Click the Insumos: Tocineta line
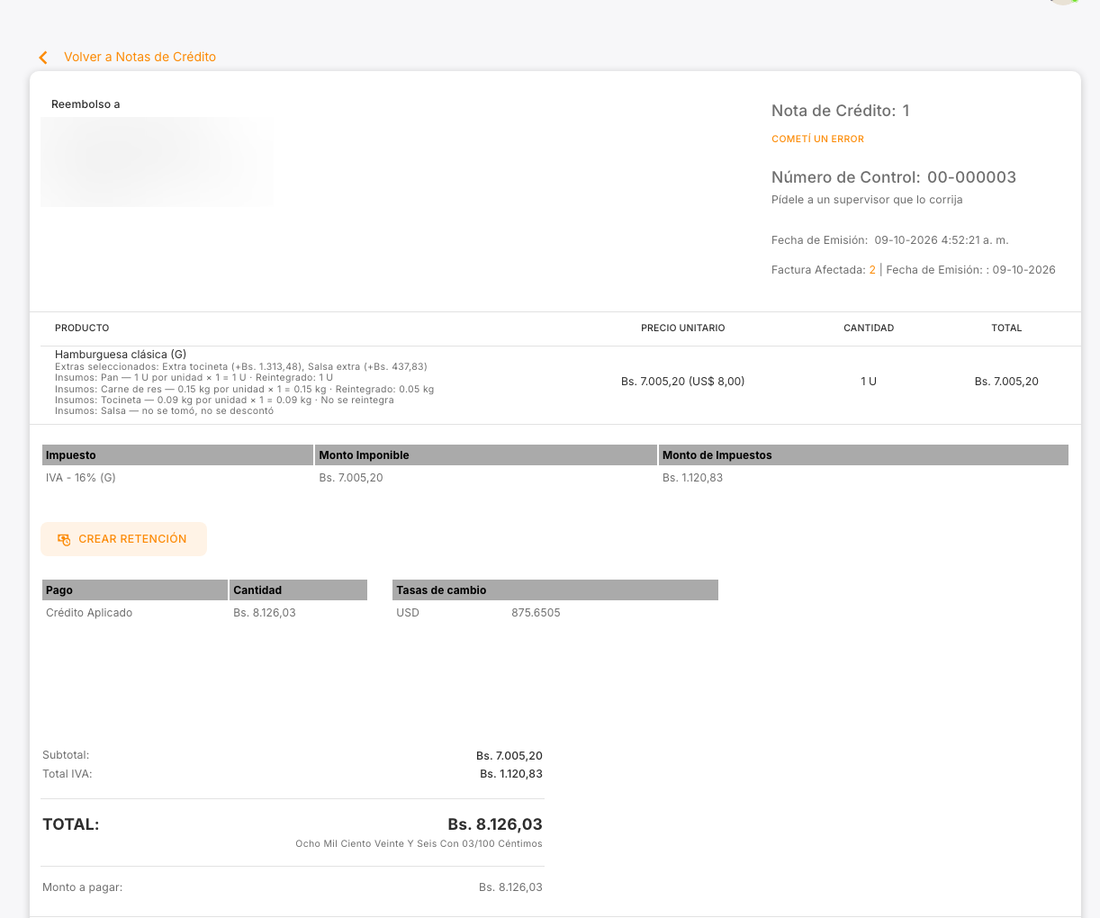The height and width of the screenshot is (918, 1100). (x=224, y=400)
